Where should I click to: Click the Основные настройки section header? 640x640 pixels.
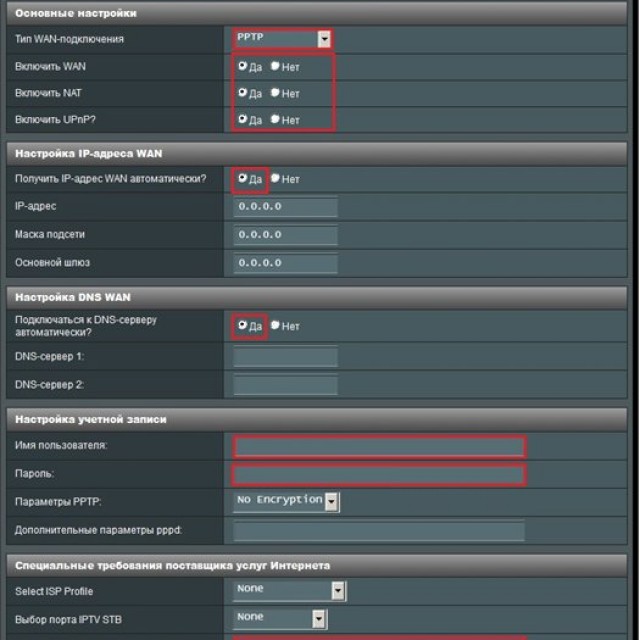317,13
